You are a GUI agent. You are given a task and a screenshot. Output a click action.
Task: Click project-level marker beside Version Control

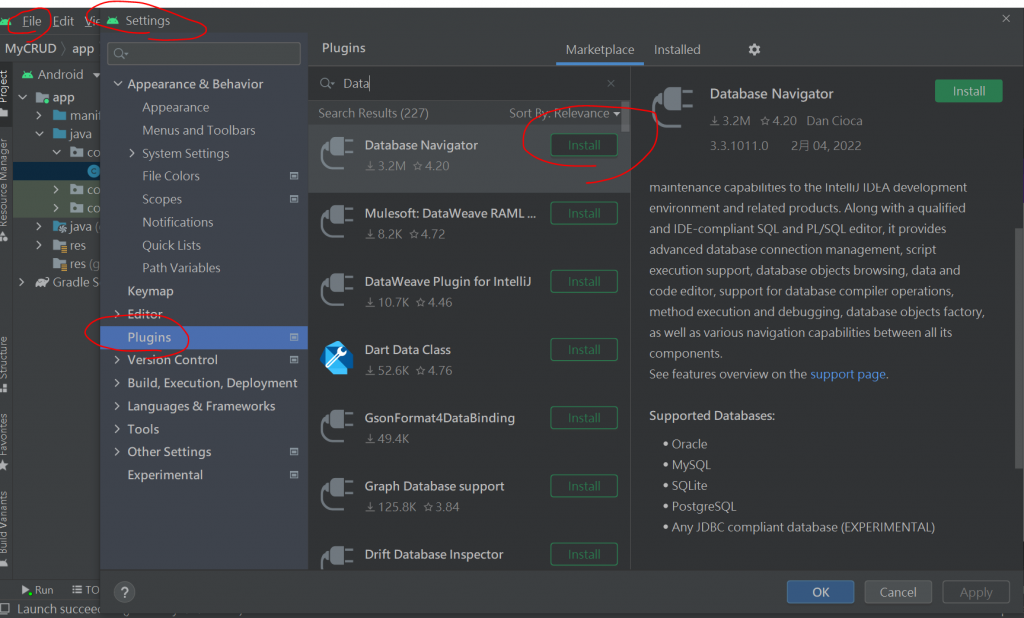pos(294,359)
